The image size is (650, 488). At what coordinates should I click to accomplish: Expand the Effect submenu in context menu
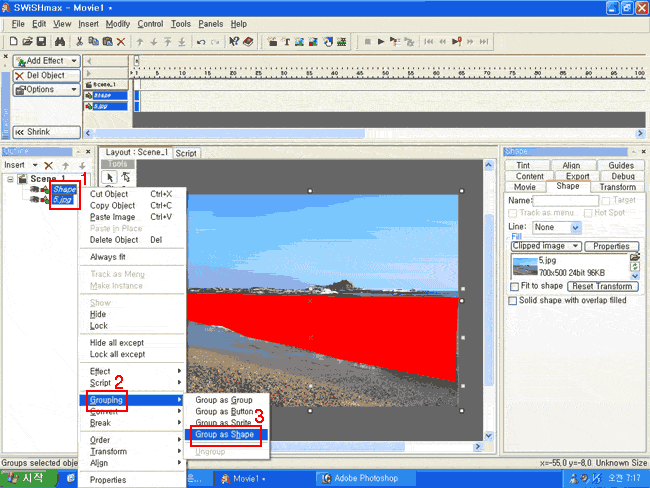pyautogui.click(x=132, y=371)
